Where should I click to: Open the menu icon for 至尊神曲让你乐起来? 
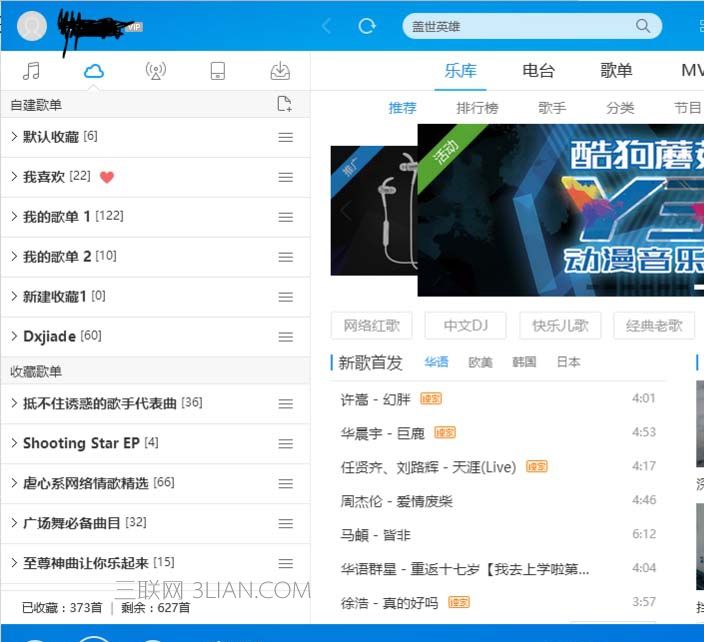click(x=286, y=564)
